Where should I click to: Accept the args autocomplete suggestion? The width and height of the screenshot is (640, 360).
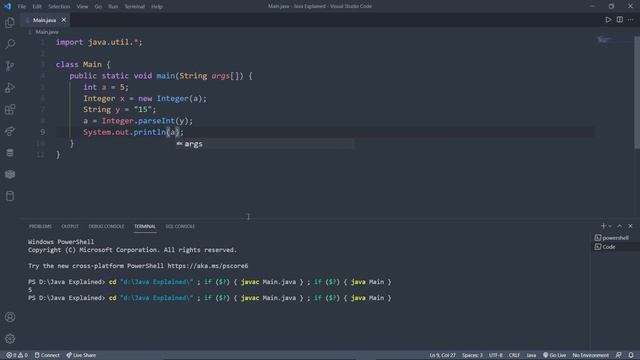(265, 144)
